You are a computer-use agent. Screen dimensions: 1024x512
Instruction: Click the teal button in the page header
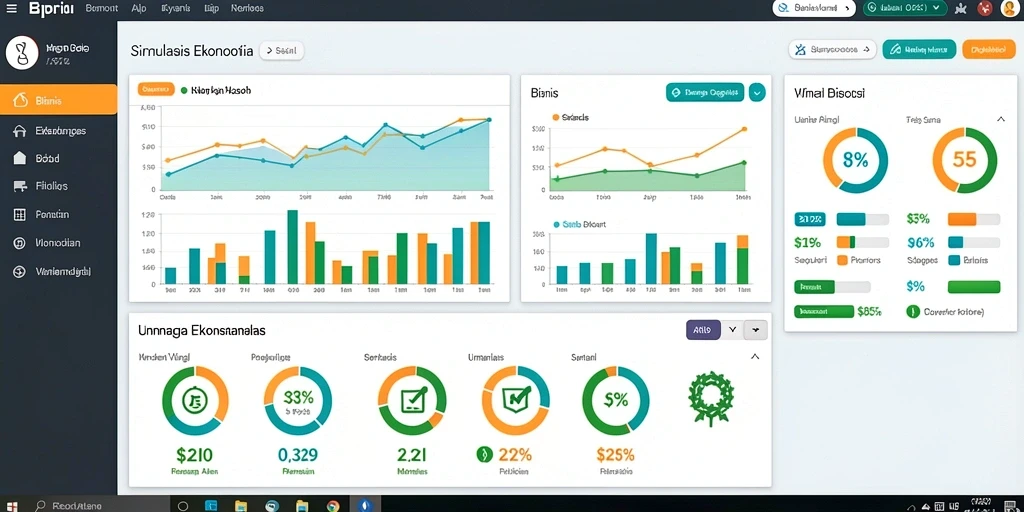pos(919,50)
